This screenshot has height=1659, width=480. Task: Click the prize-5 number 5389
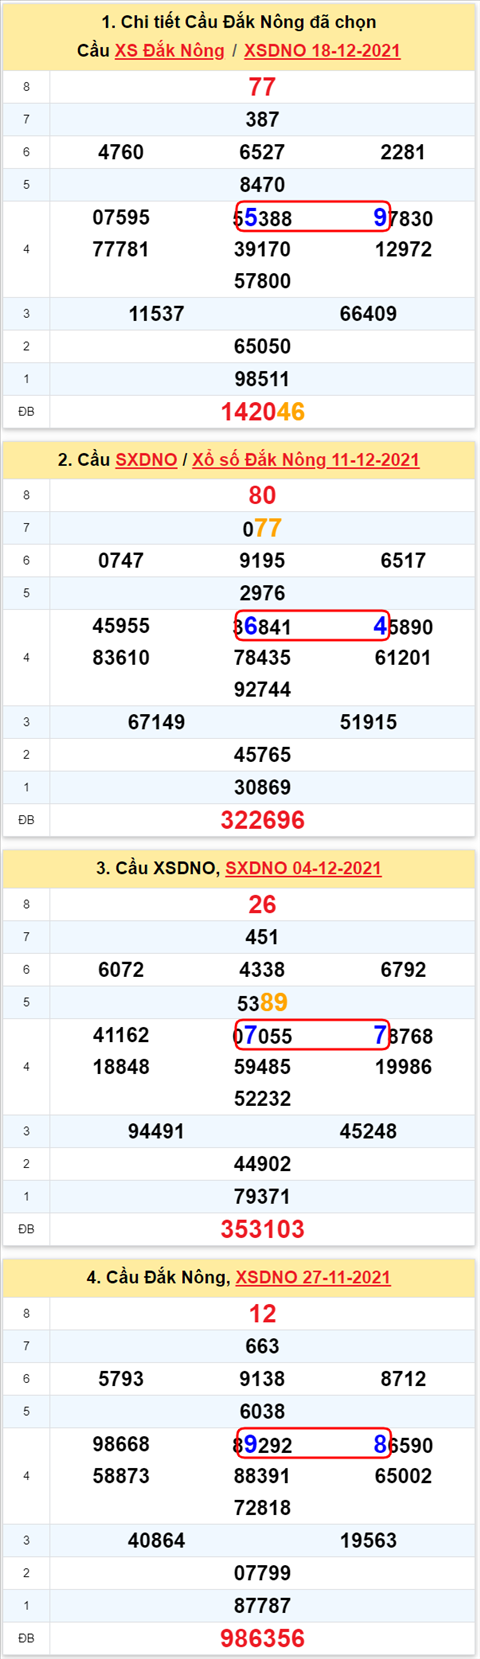262,1002
